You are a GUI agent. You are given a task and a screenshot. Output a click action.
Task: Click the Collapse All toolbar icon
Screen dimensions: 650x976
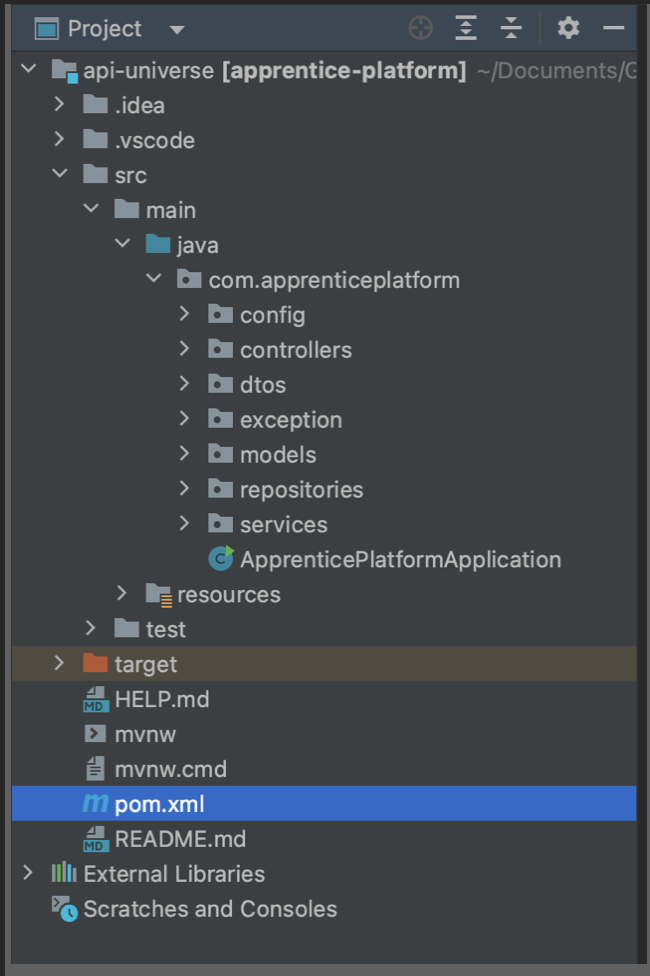pyautogui.click(x=511, y=28)
